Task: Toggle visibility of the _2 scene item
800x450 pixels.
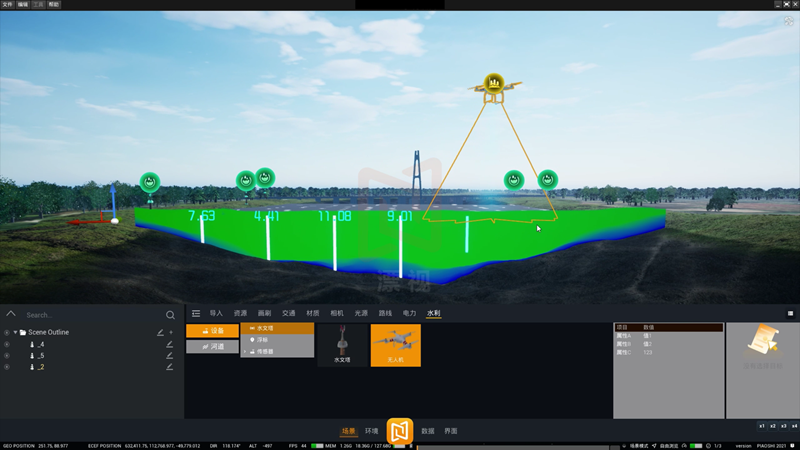Action: (x=6, y=367)
